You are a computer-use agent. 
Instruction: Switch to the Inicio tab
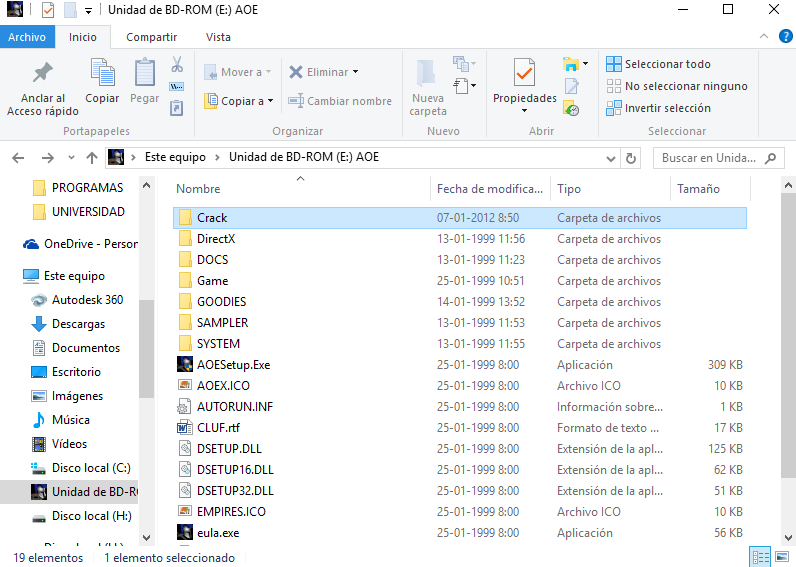pyautogui.click(x=83, y=37)
